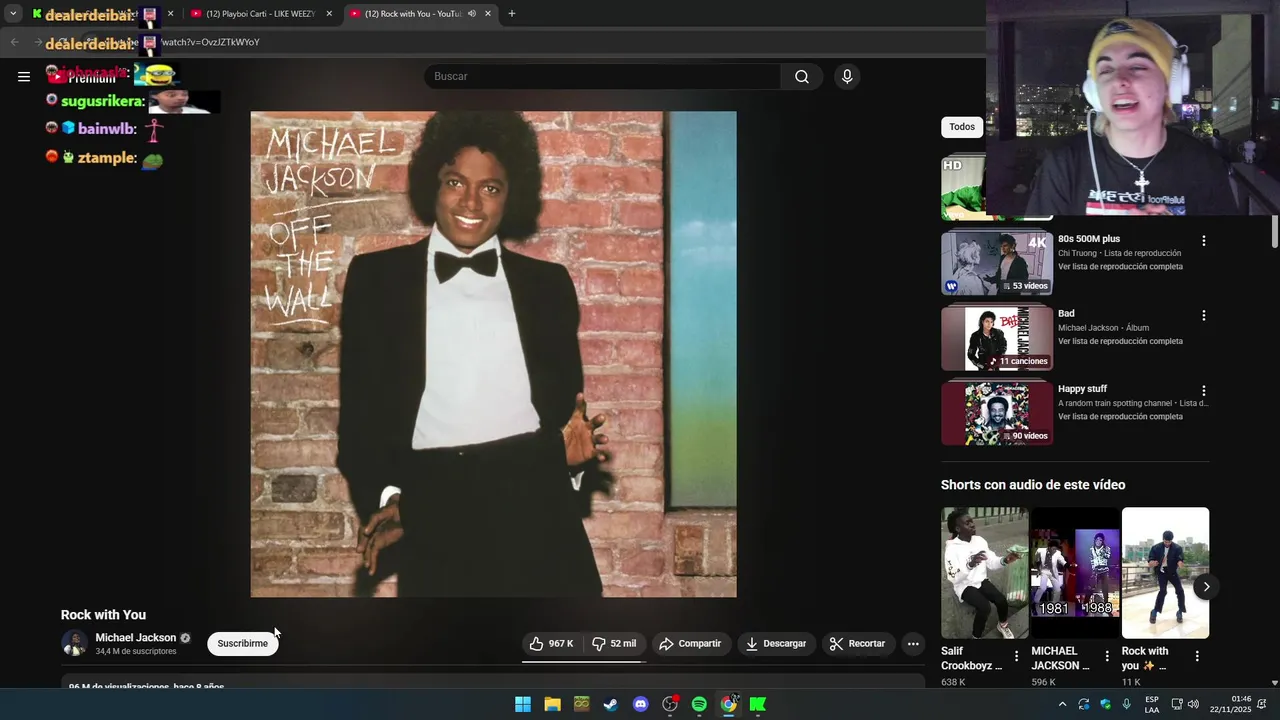
Task: Open Michael Jackson channel avatar
Action: (x=74, y=644)
